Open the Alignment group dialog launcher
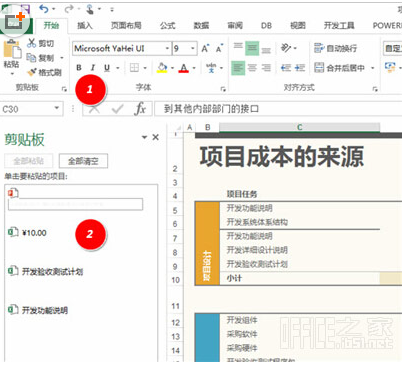Screen dimensions: 408x371 [x=375, y=89]
